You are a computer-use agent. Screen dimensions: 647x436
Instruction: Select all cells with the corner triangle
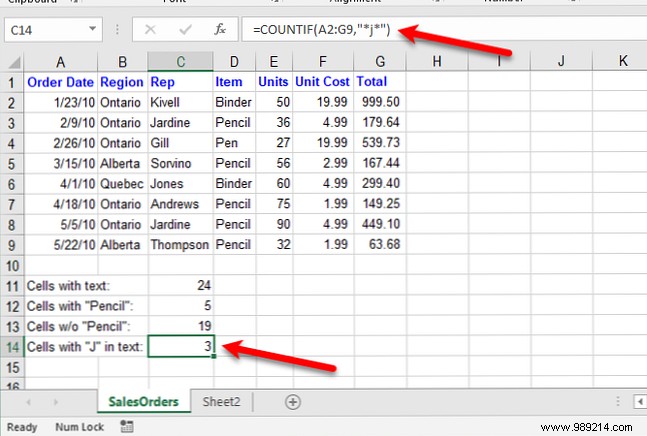click(x=14, y=62)
